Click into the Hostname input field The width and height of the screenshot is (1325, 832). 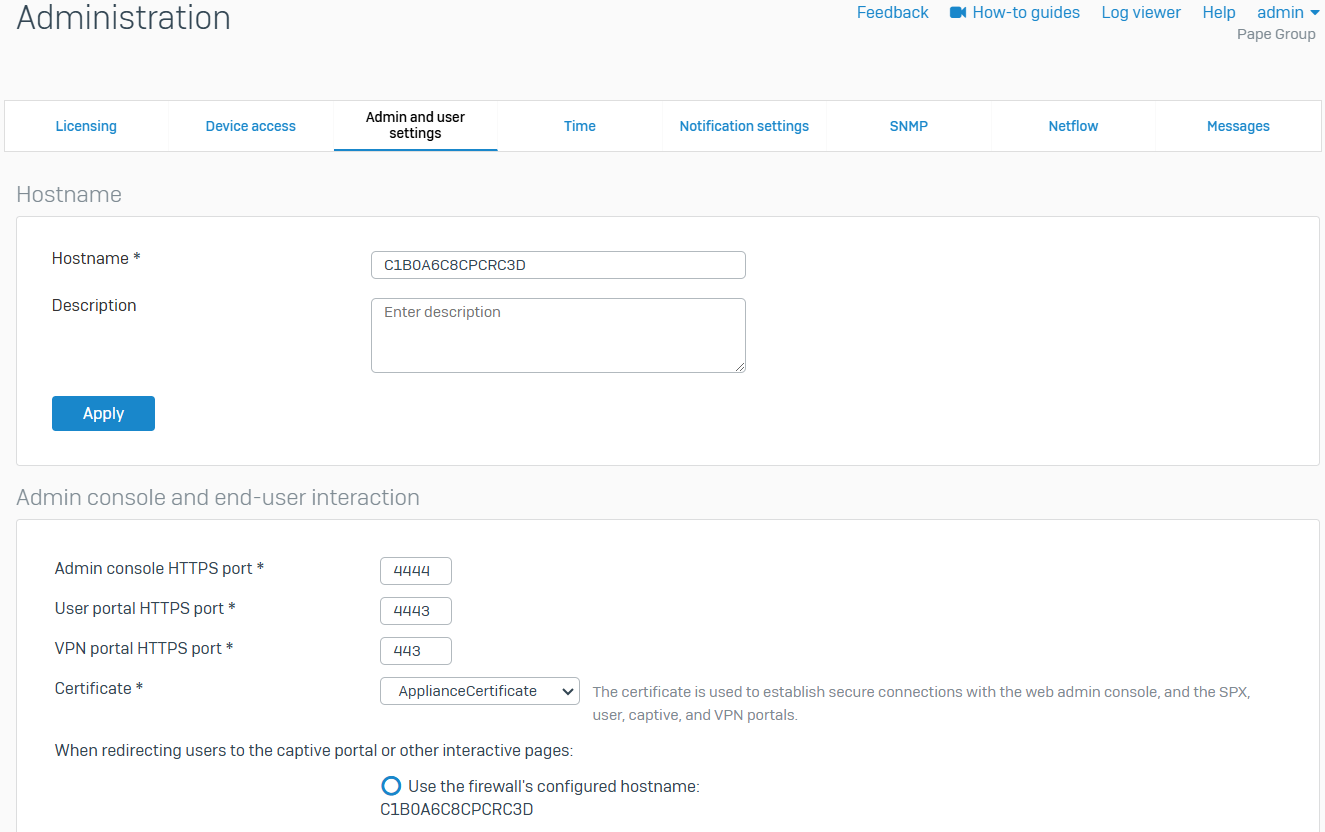(x=558, y=265)
